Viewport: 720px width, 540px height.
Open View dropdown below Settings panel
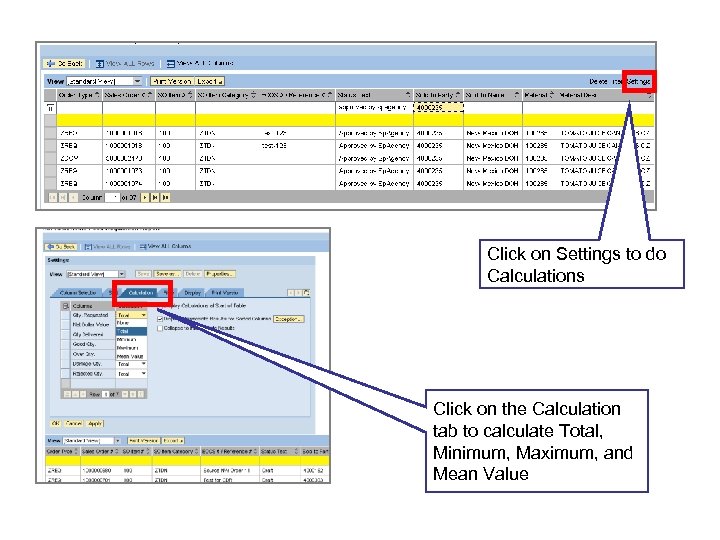(117, 441)
